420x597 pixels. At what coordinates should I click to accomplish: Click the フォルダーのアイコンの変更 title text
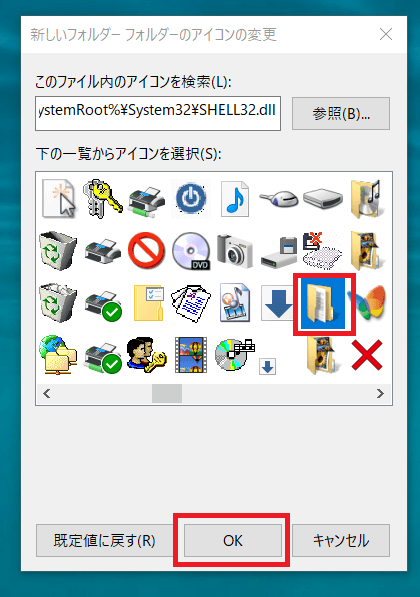(200, 34)
